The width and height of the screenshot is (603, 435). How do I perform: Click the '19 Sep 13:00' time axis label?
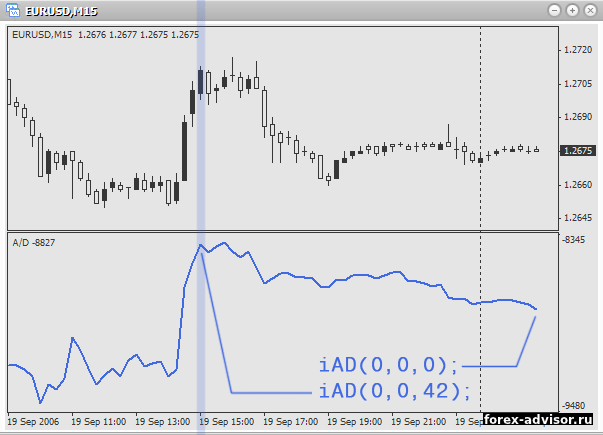163,422
